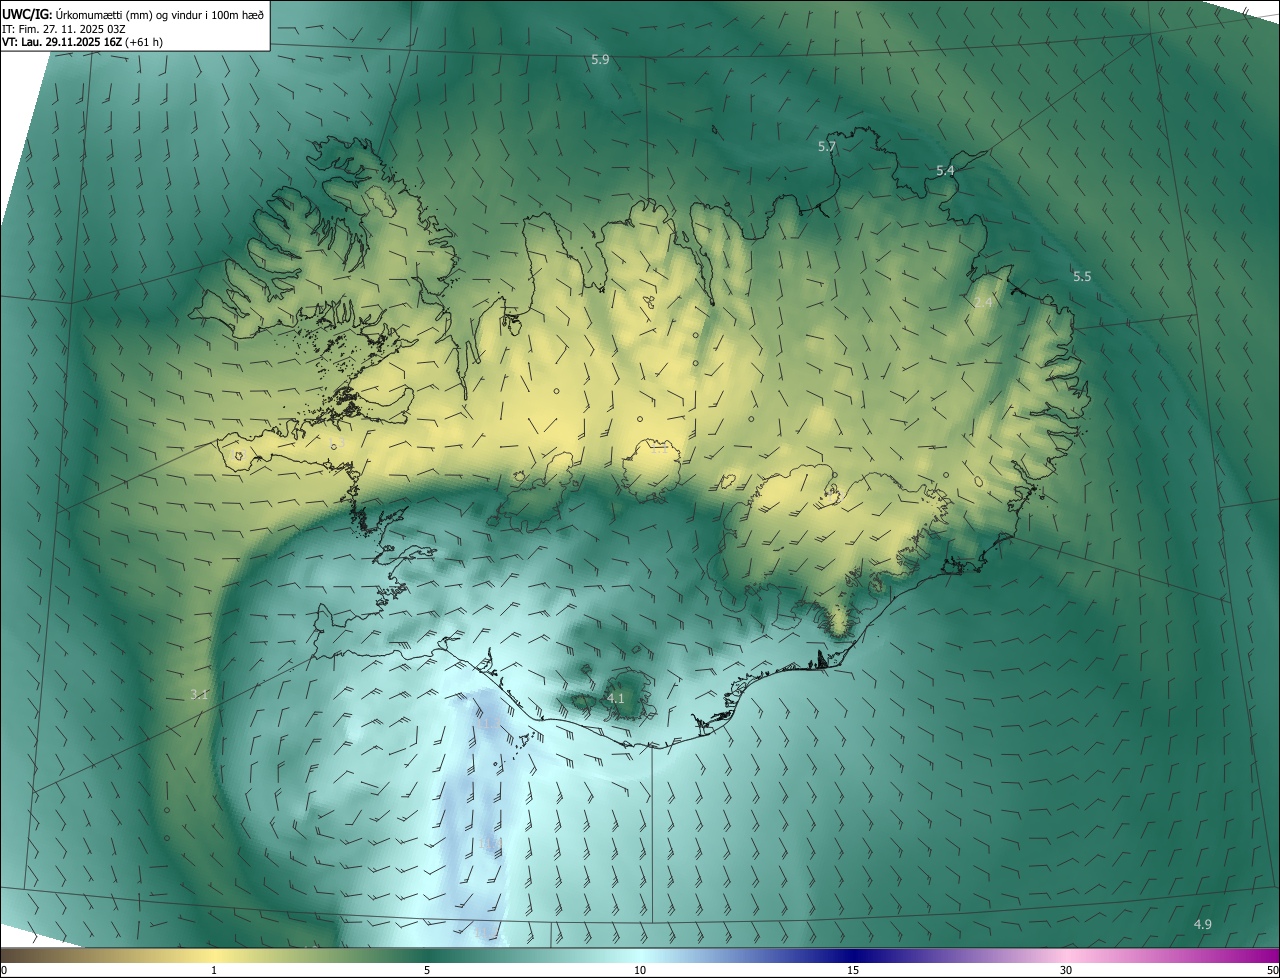The height and width of the screenshot is (978, 1280).
Task: Click the 30 tick on the color scale
Action: 1066,970
